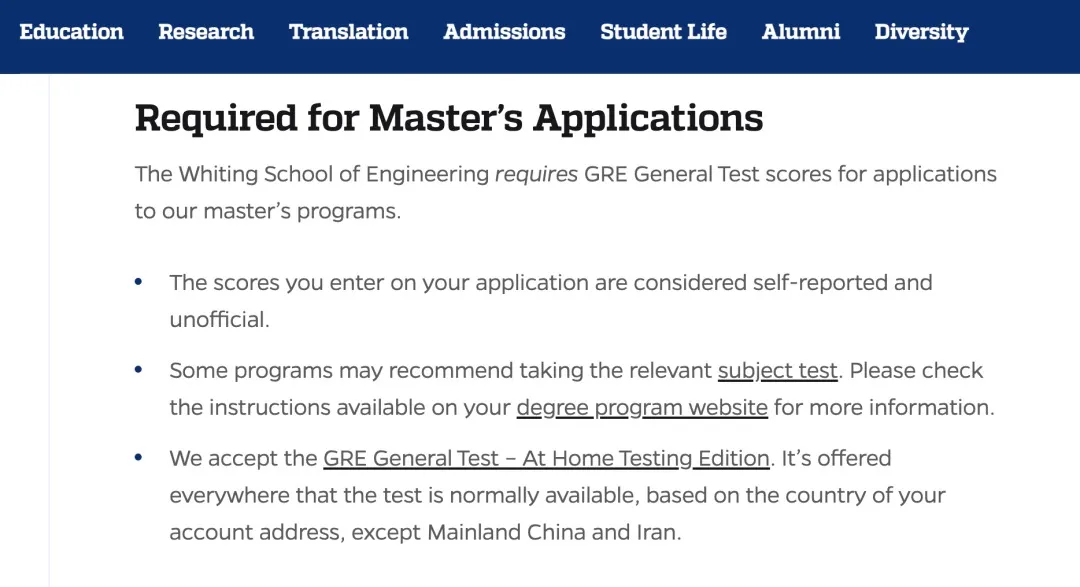Follow the "subject test" link
Screen dimensions: 1080x587
pyautogui.click(x=777, y=371)
